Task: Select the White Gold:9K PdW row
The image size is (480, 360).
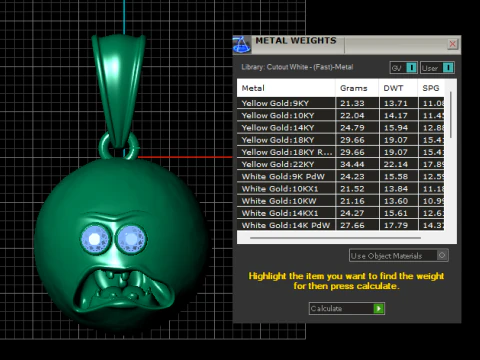Action: [340, 176]
